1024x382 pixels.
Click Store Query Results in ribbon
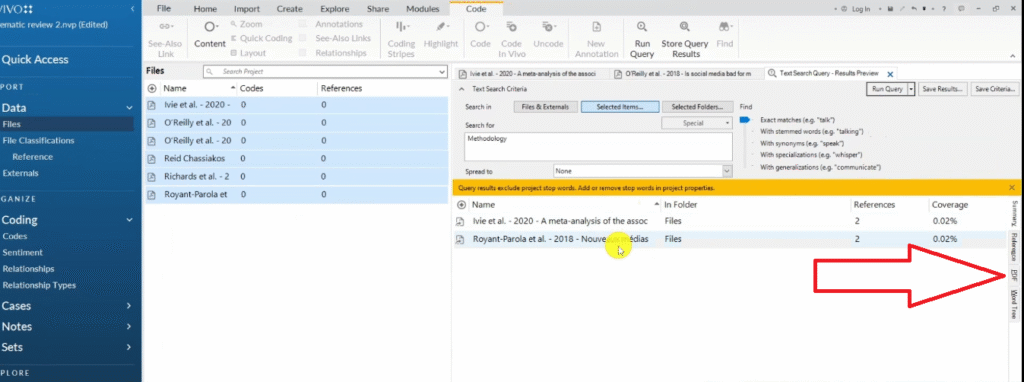tap(684, 38)
